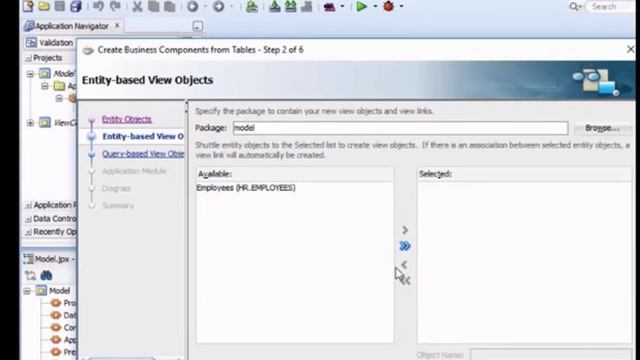This screenshot has width=640, height=360.
Task: Collapse the folder node under Model project
Action: (44, 86)
